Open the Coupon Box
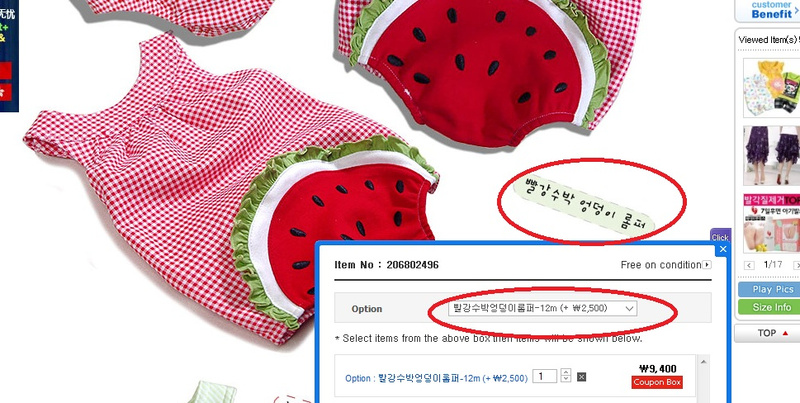 click(657, 382)
